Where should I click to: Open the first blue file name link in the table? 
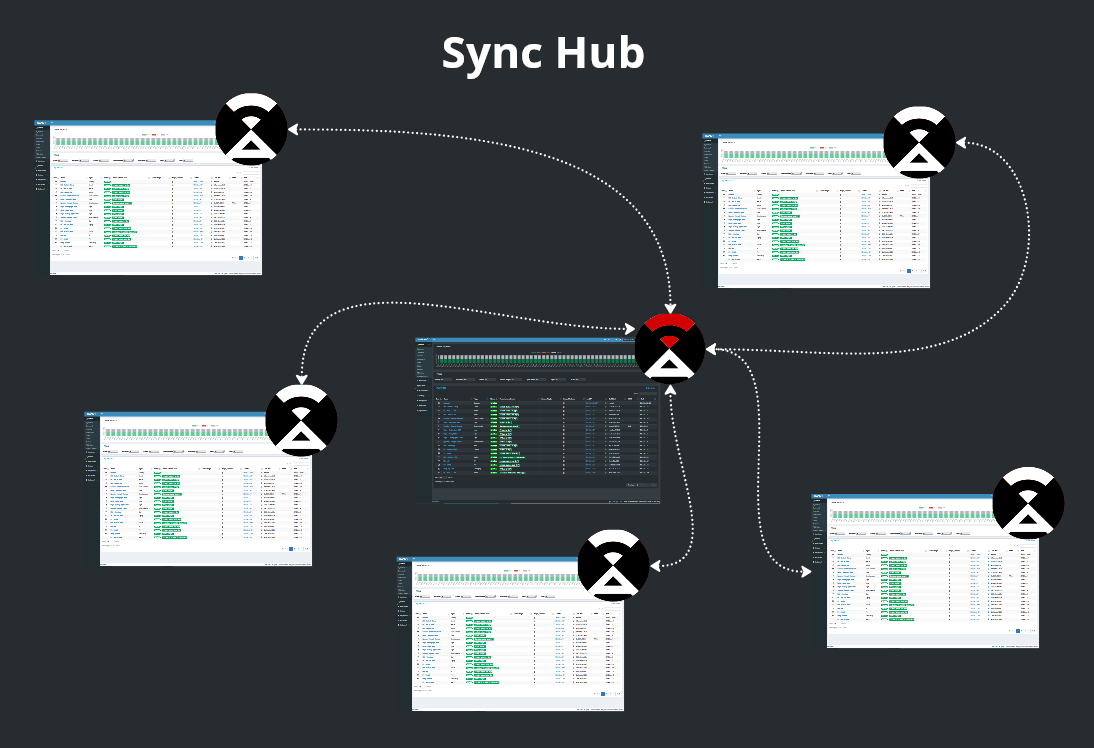coord(62,182)
